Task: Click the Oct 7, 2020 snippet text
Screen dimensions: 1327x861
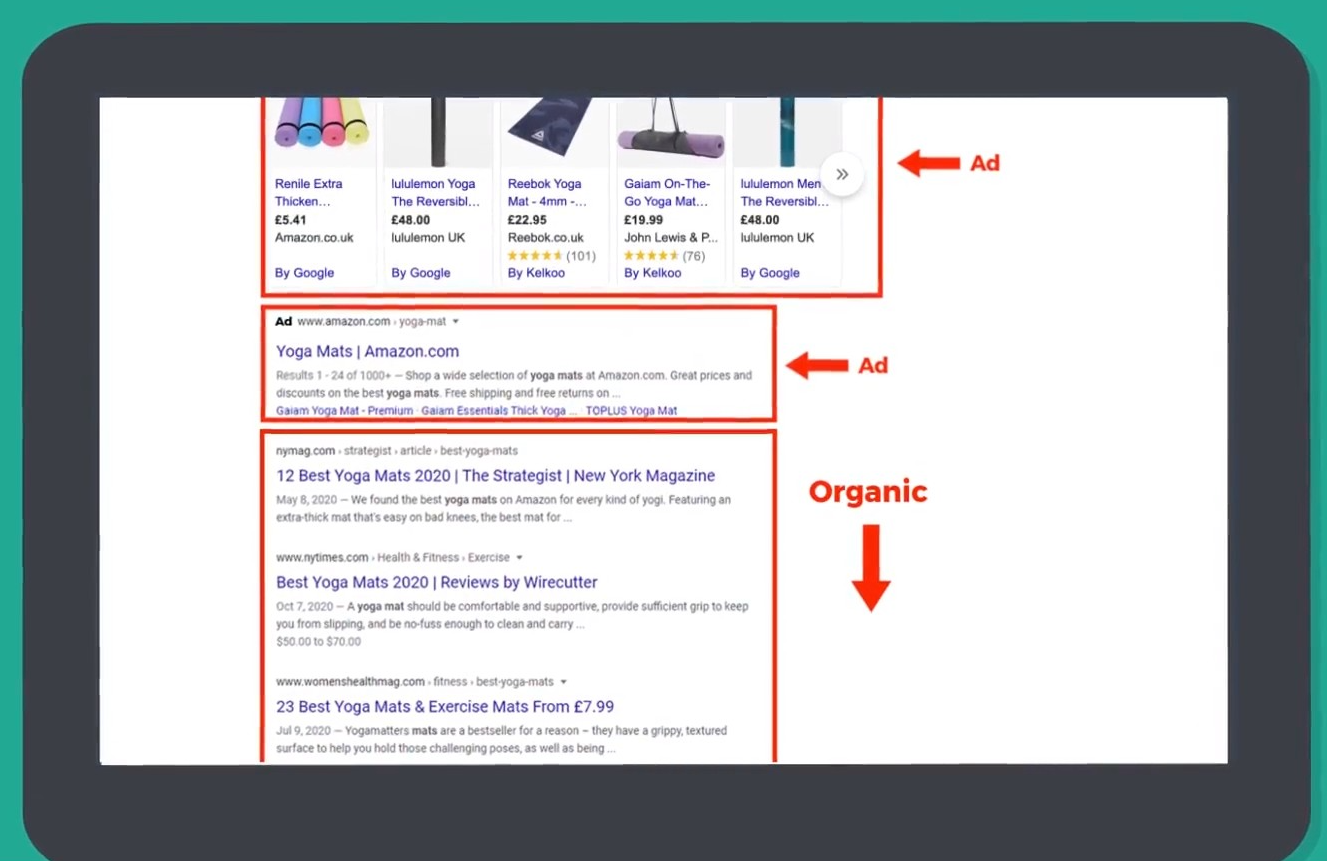Action: pyautogui.click(x=512, y=615)
